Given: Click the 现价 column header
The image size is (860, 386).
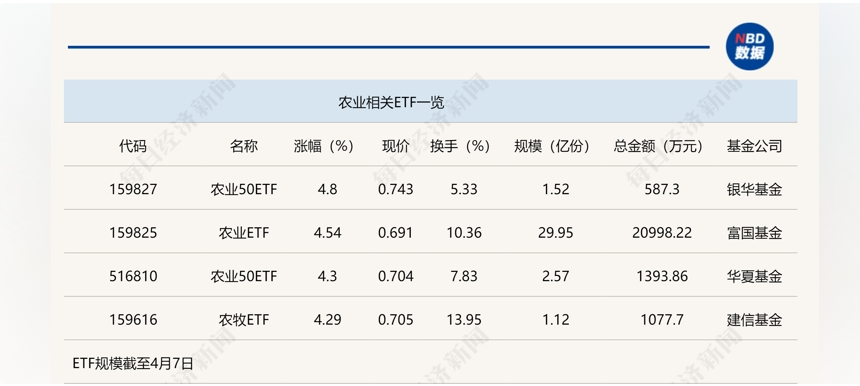Looking at the screenshot, I should tap(395, 146).
